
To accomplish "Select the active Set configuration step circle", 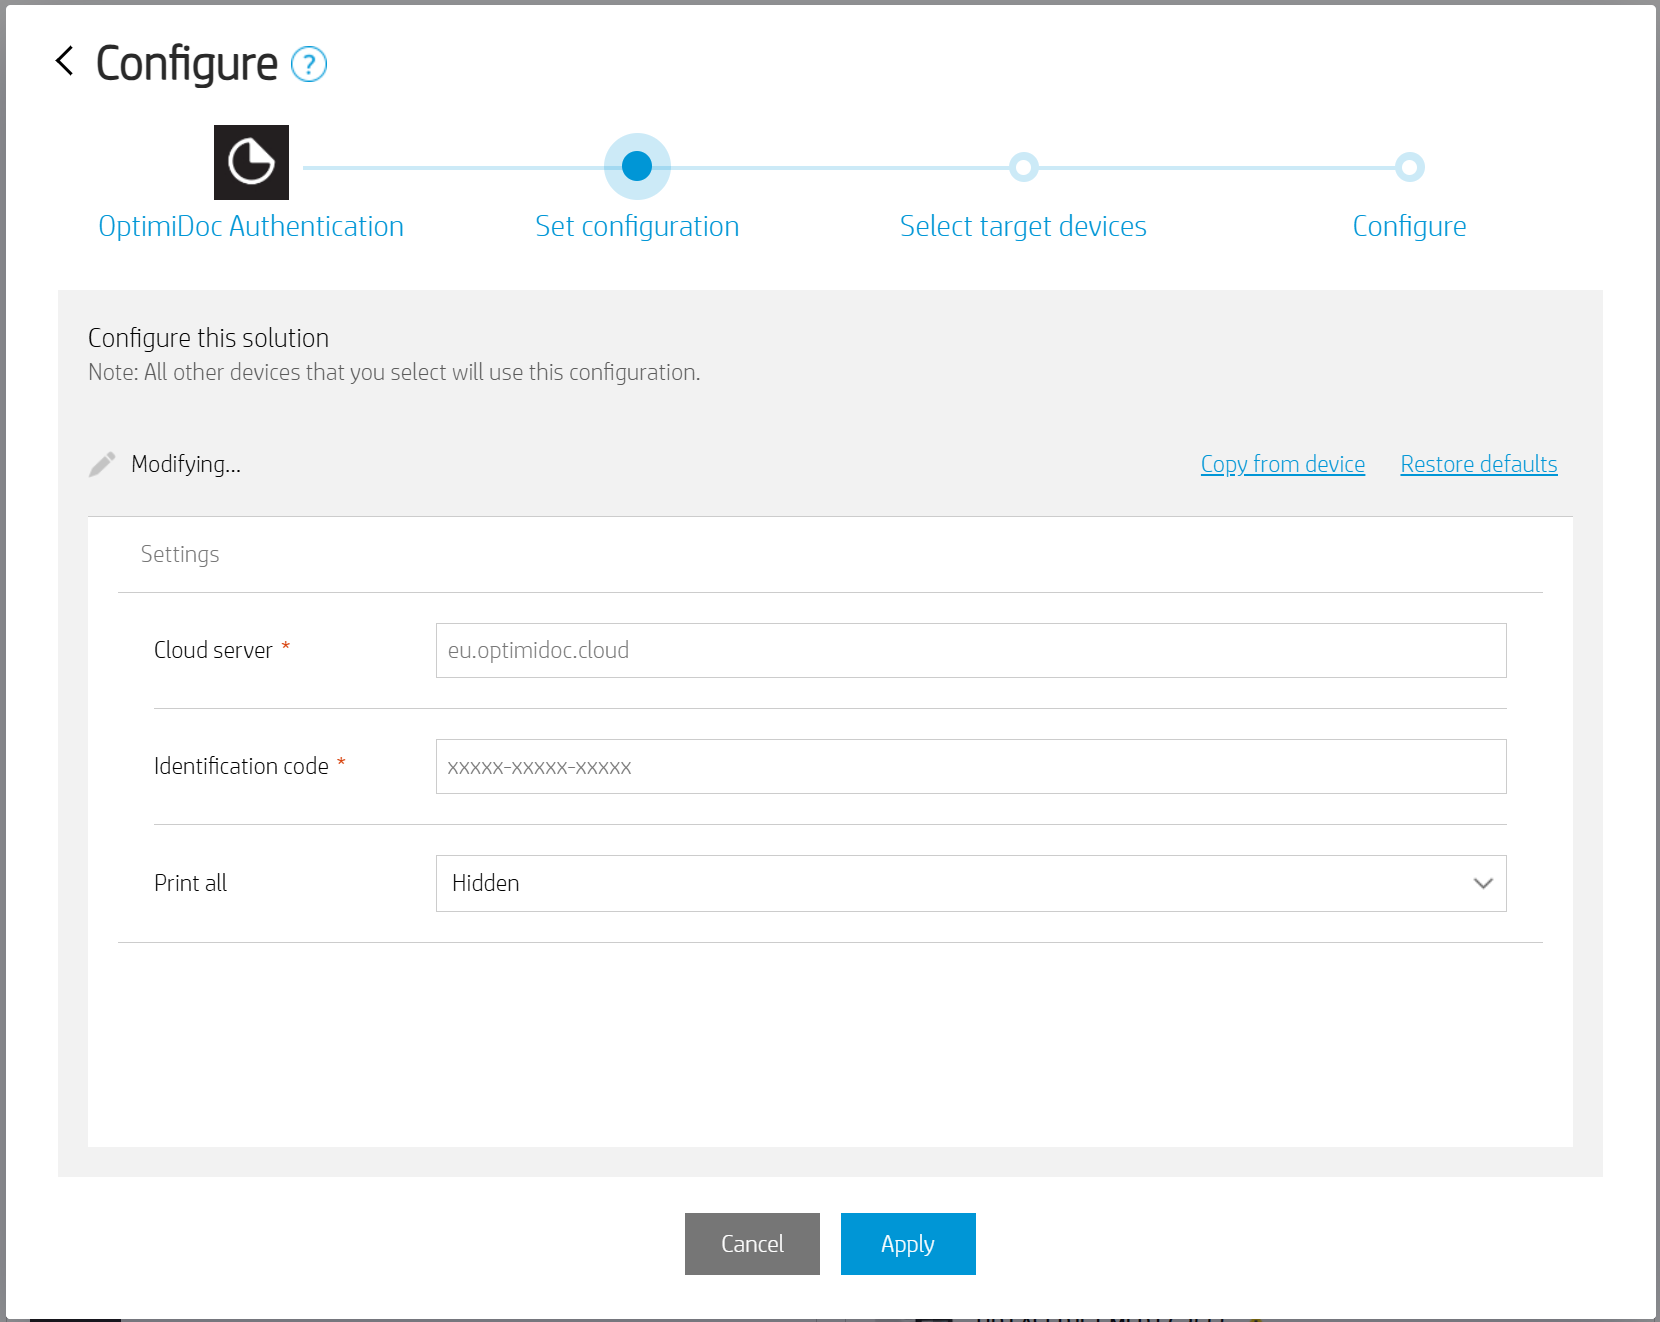I will [637, 166].
